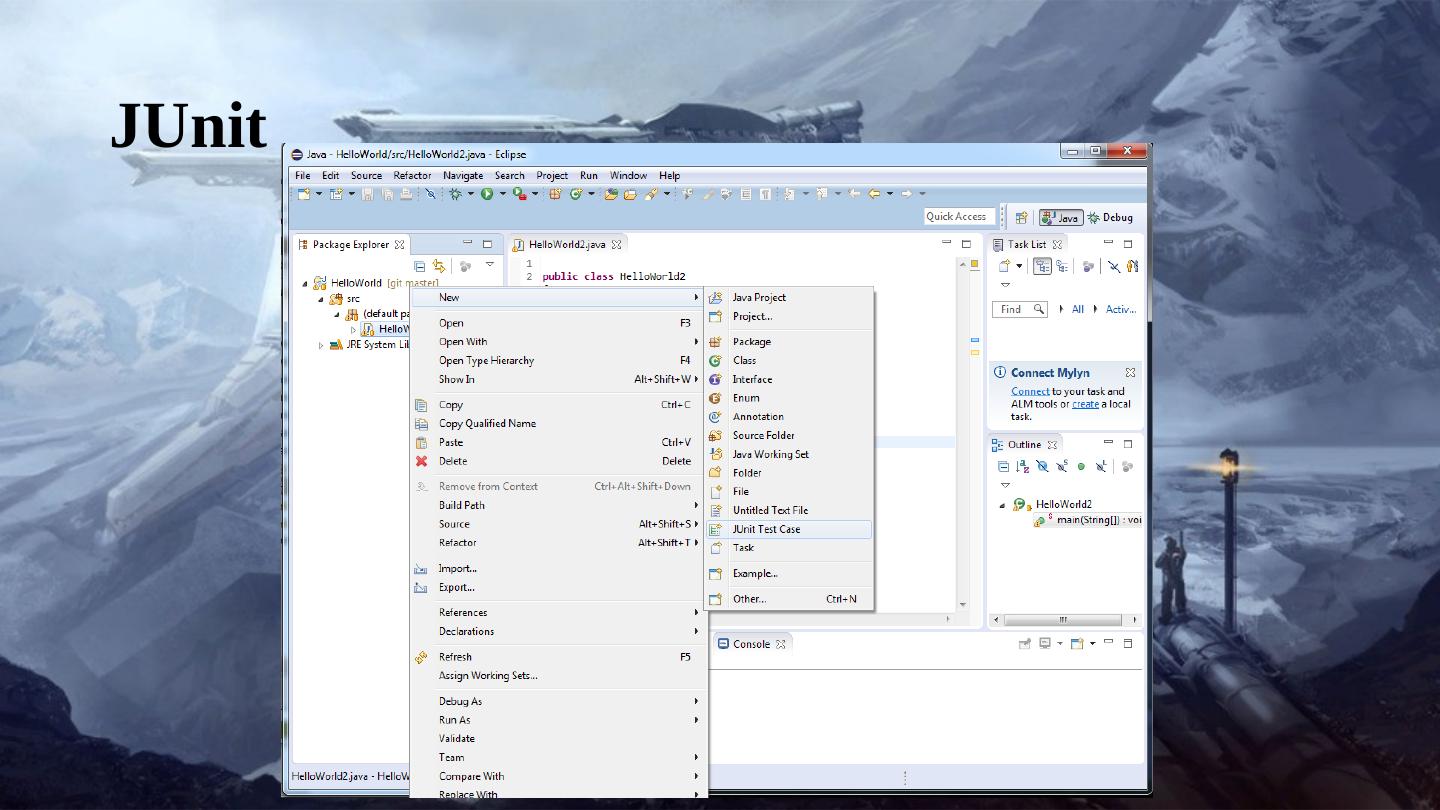This screenshot has height=810, width=1440.
Task: Click the Quick Access search field
Action: (x=956, y=217)
